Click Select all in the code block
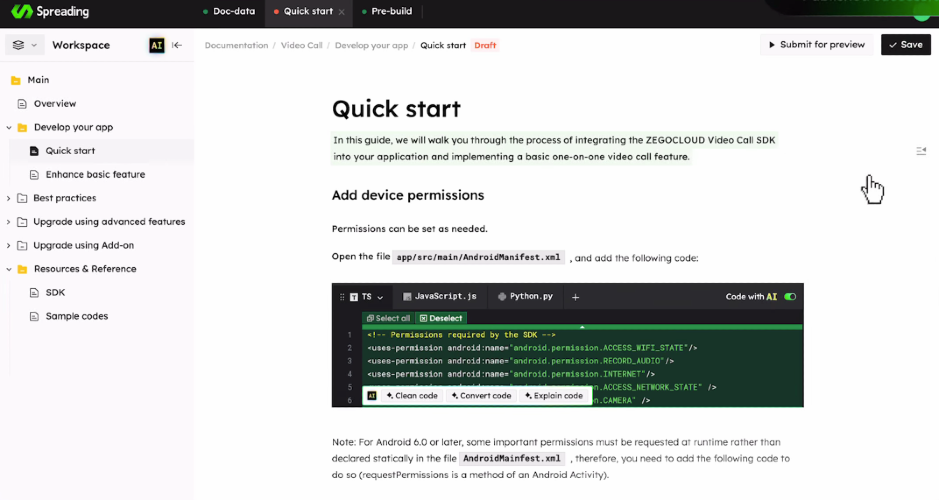Screen dimensions: 939x500 coord(388,319)
